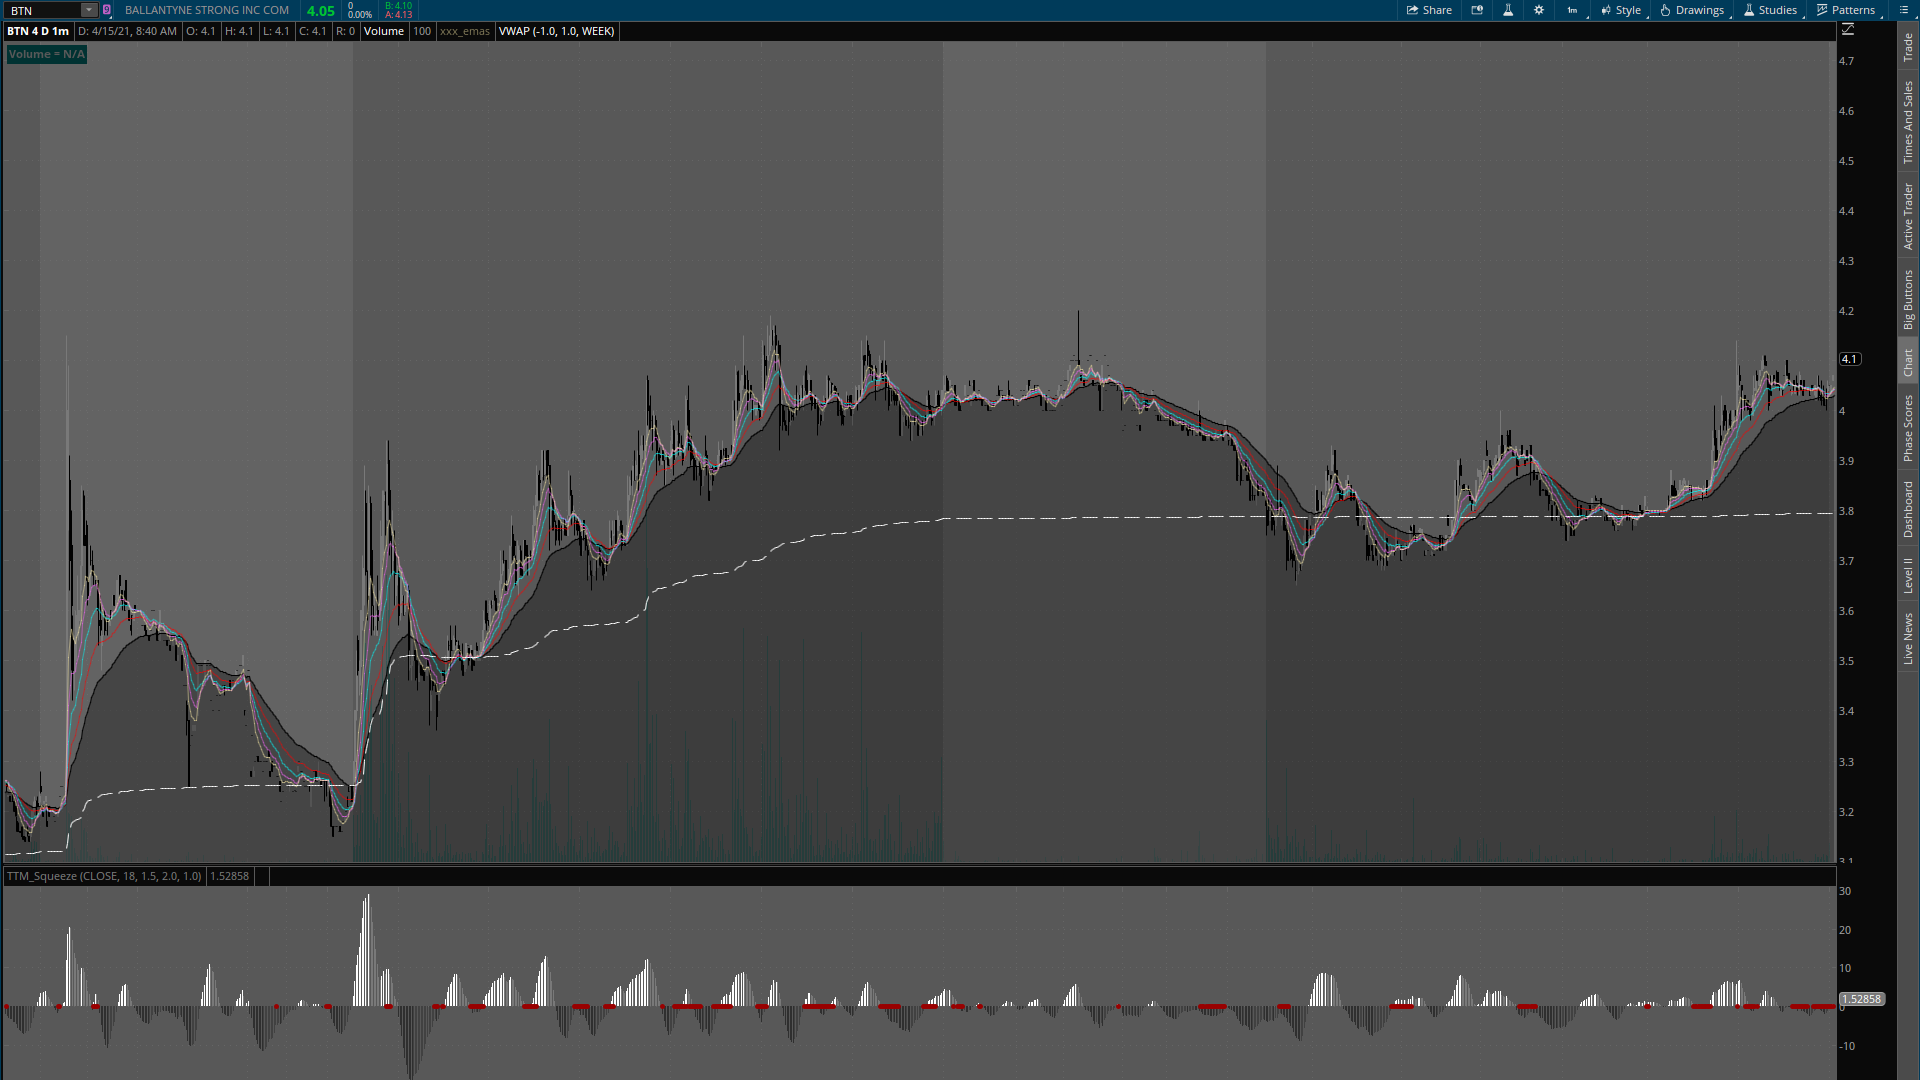This screenshot has height=1080, width=1920.
Task: Open the Drawings tools menu
Action: coord(1692,10)
